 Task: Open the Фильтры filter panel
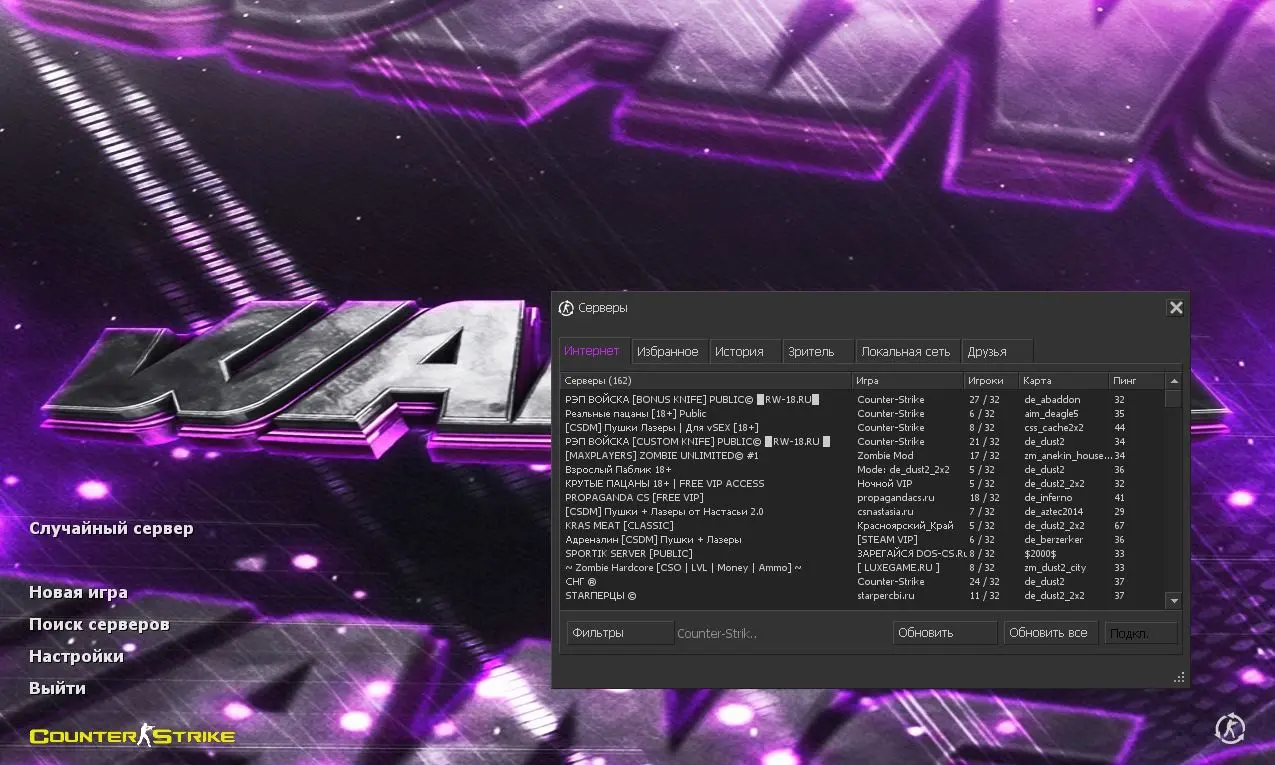tap(620, 633)
